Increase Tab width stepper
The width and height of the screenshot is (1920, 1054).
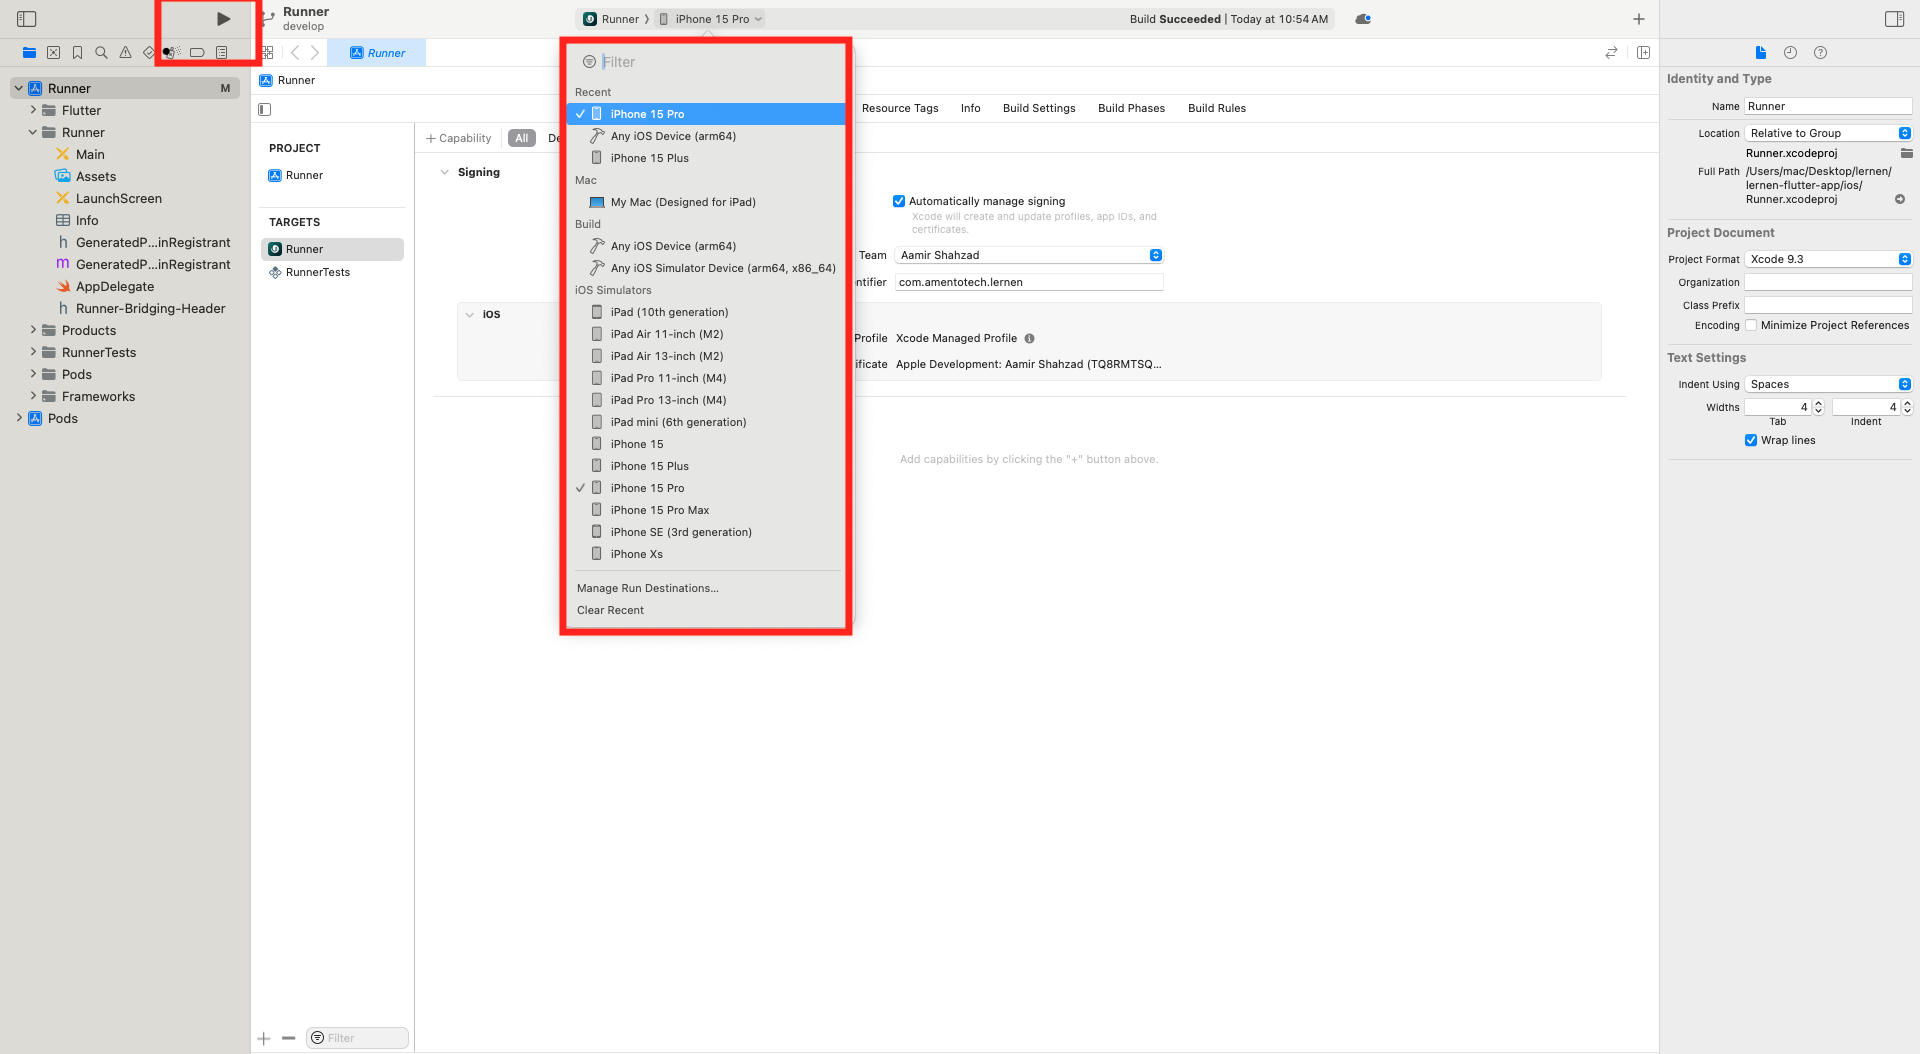(x=1818, y=403)
